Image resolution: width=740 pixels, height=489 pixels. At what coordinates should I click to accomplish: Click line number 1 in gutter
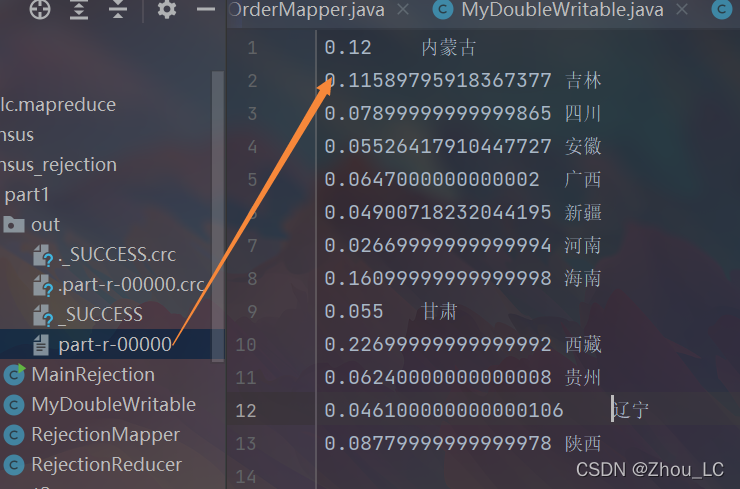(x=252, y=48)
